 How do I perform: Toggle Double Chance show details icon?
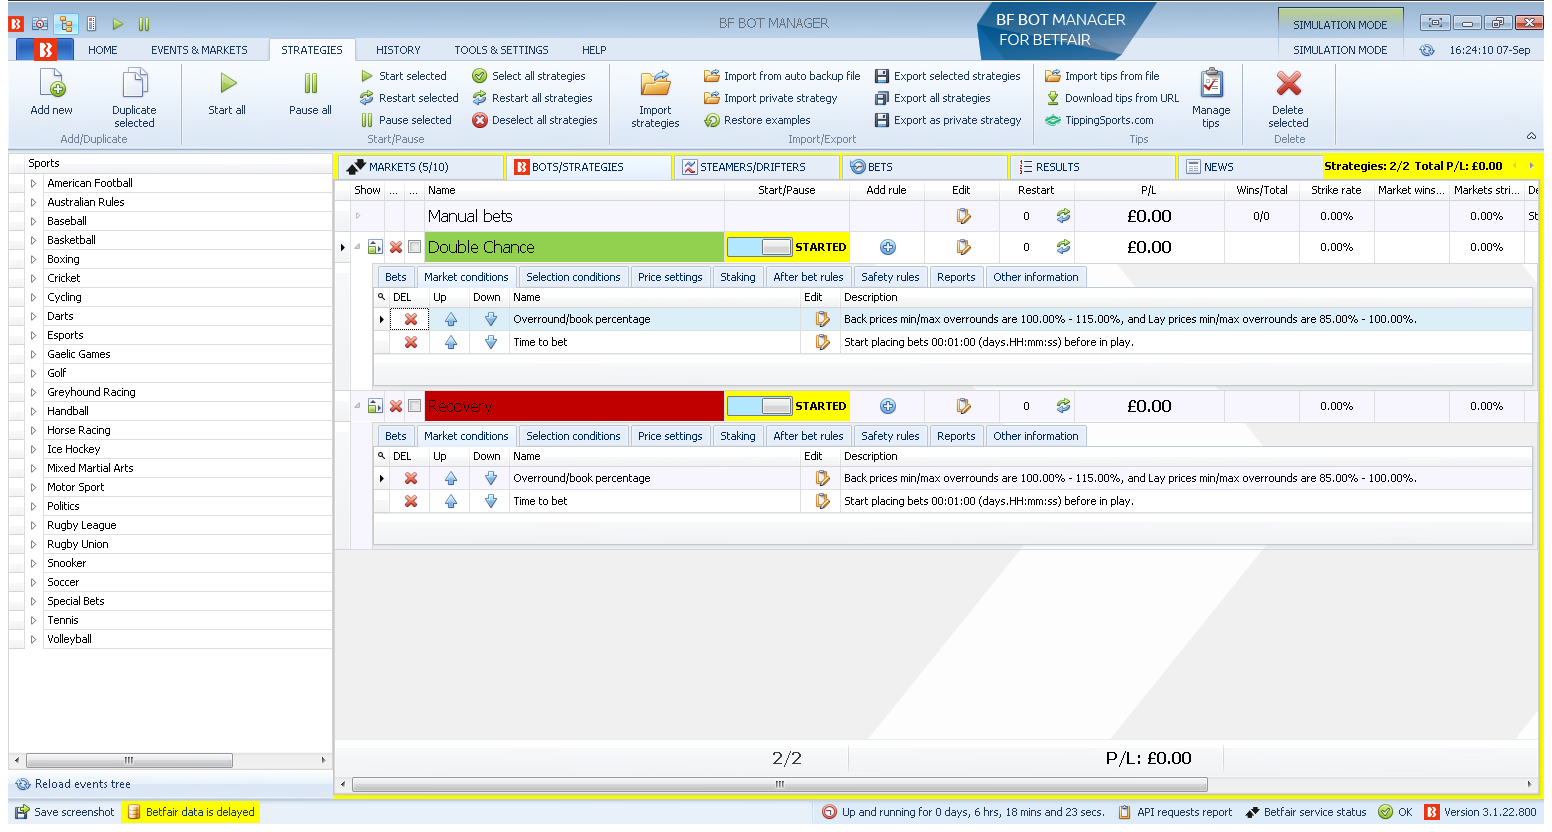[x=375, y=247]
